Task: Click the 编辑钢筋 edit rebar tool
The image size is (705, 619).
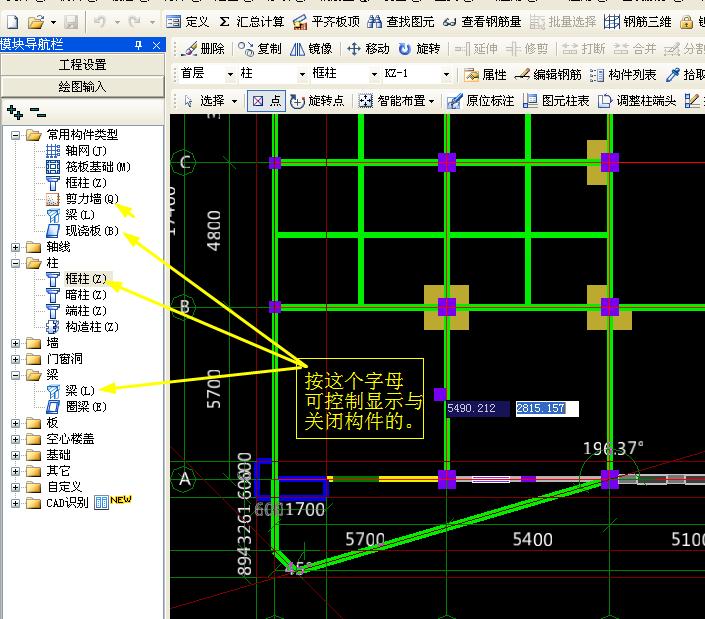Action: [x=548, y=75]
